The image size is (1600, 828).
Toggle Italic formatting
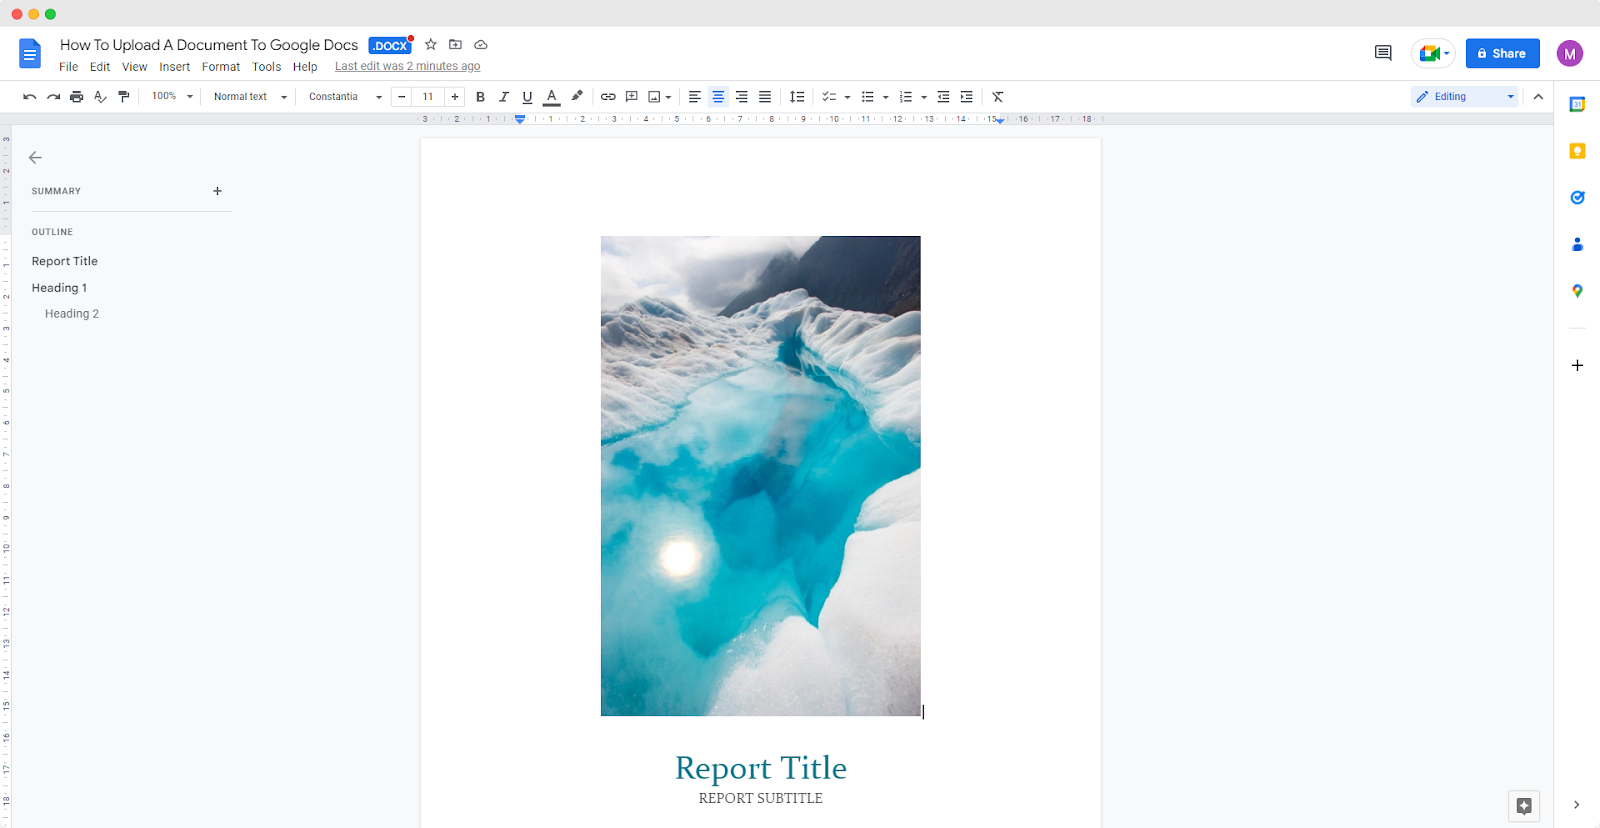504,97
